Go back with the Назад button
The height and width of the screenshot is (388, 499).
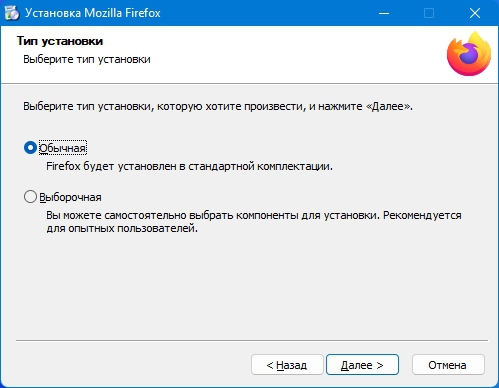coord(287,365)
